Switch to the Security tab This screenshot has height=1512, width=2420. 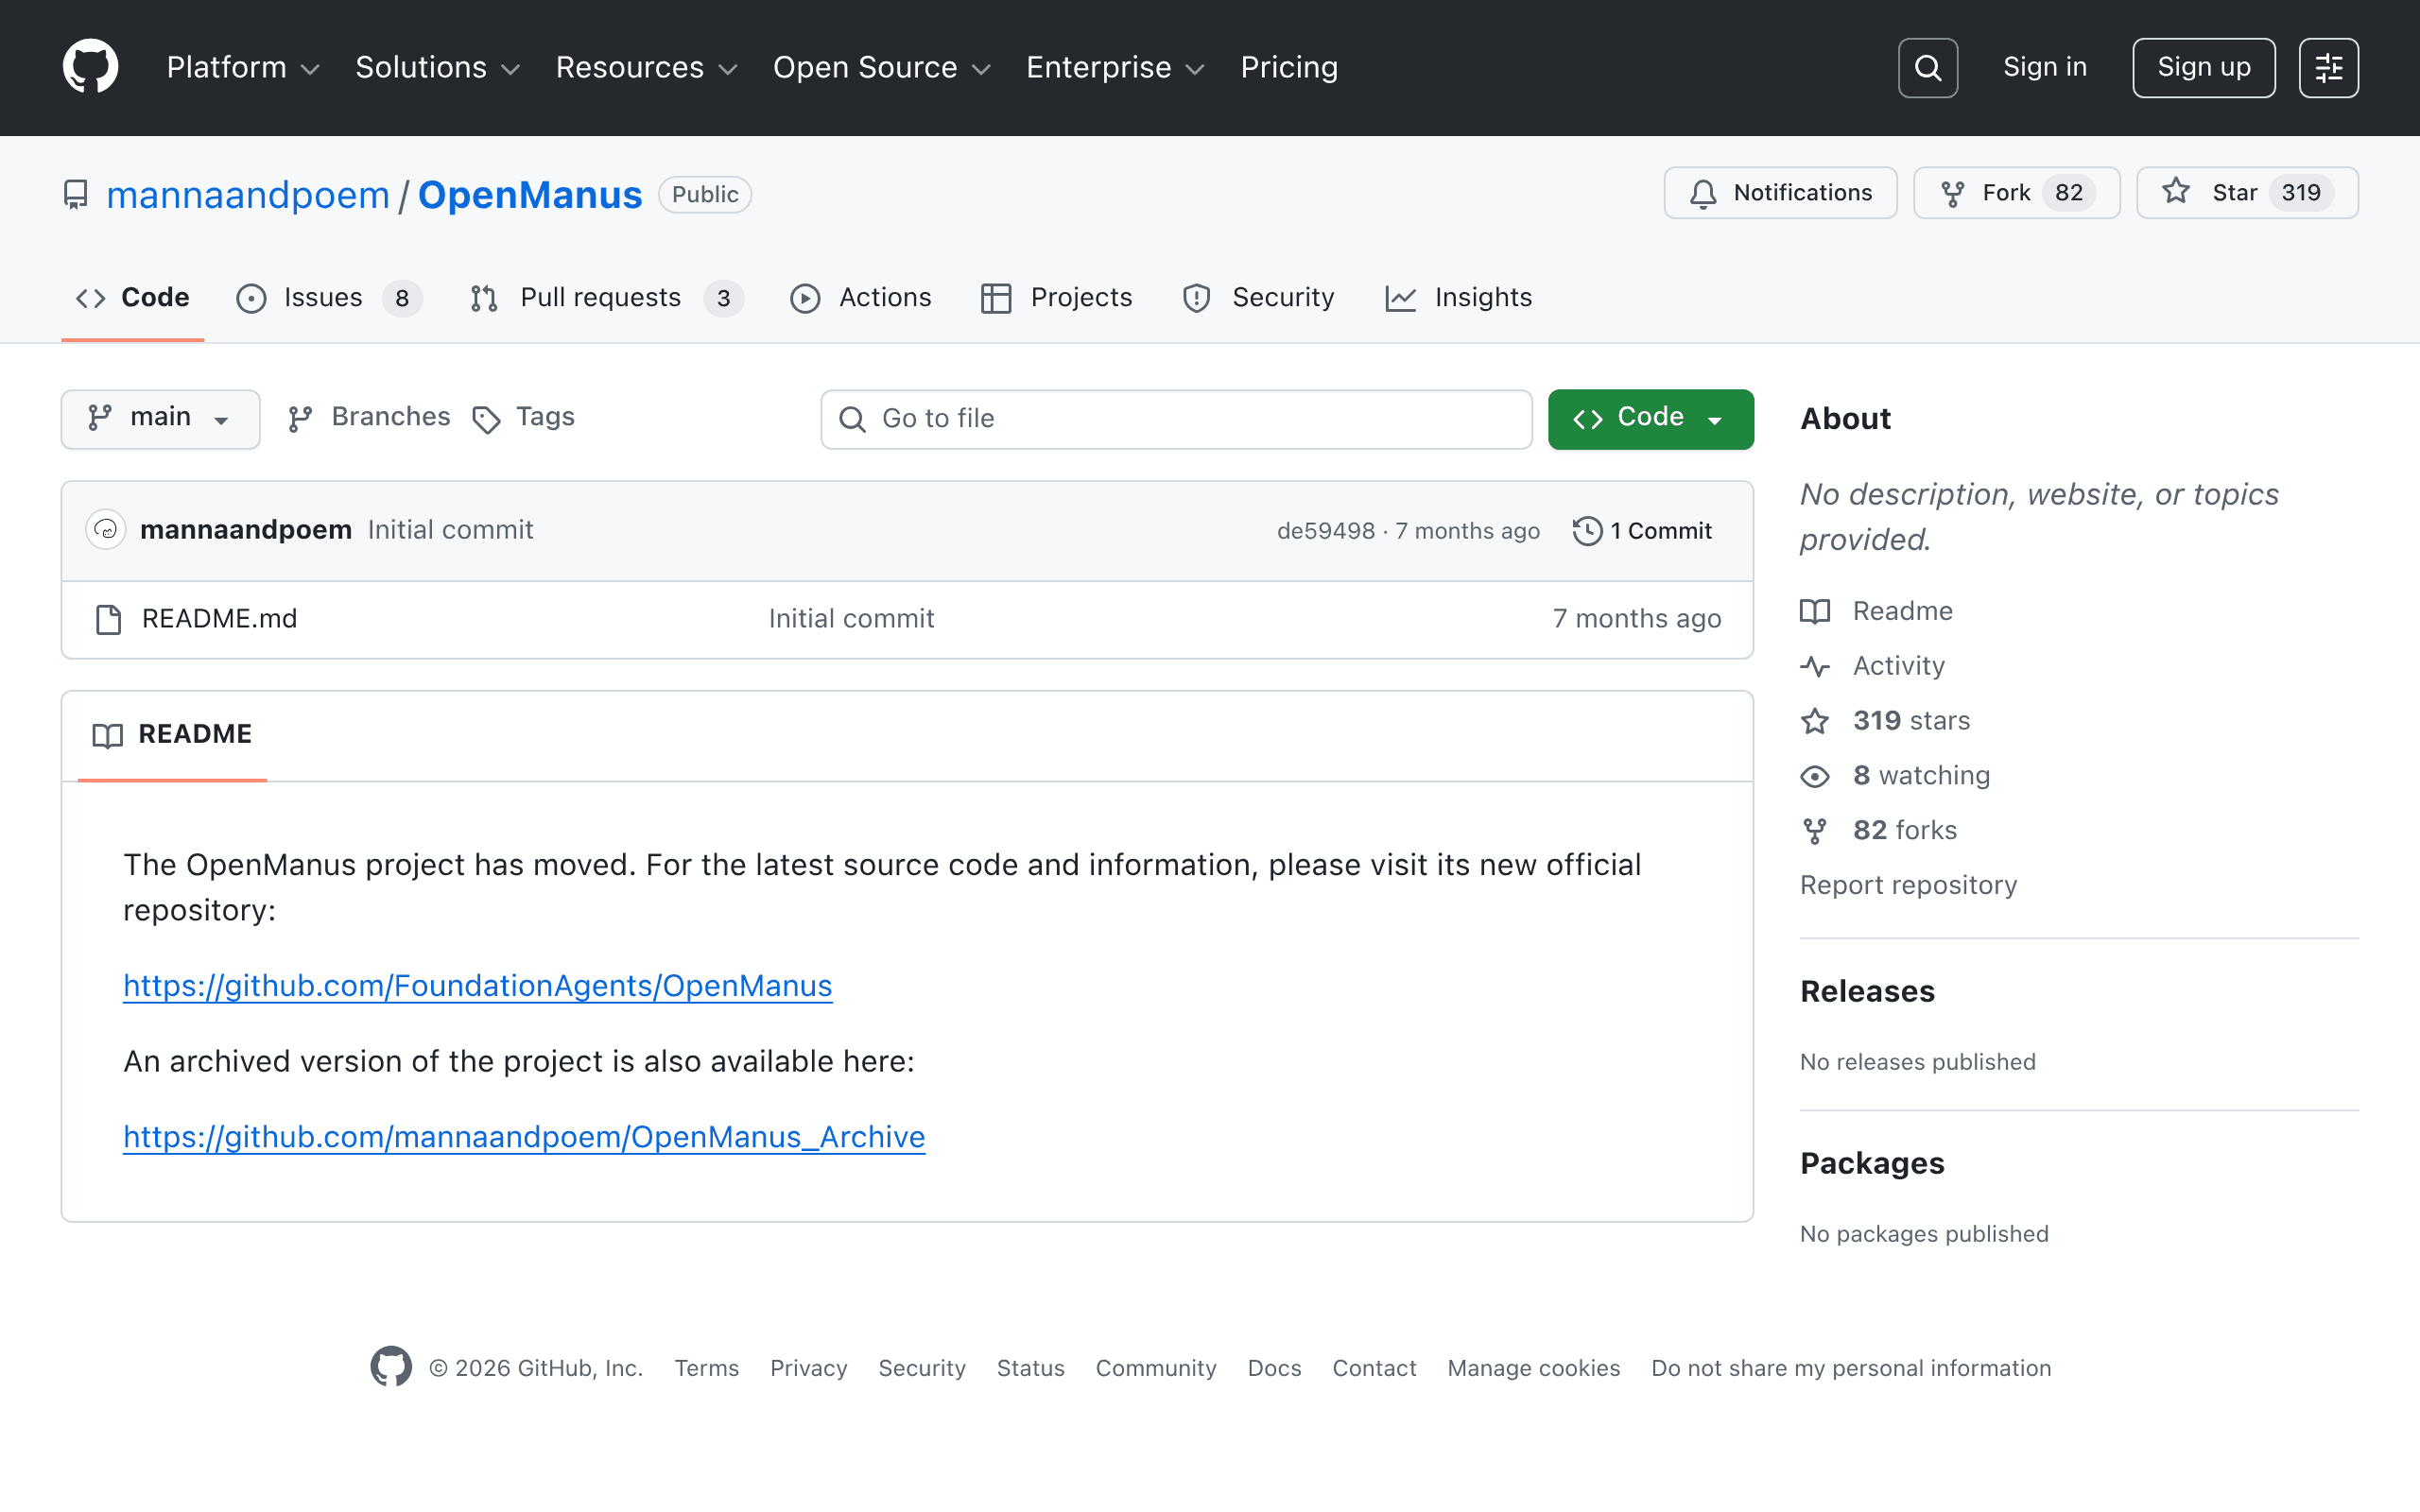tap(1258, 298)
